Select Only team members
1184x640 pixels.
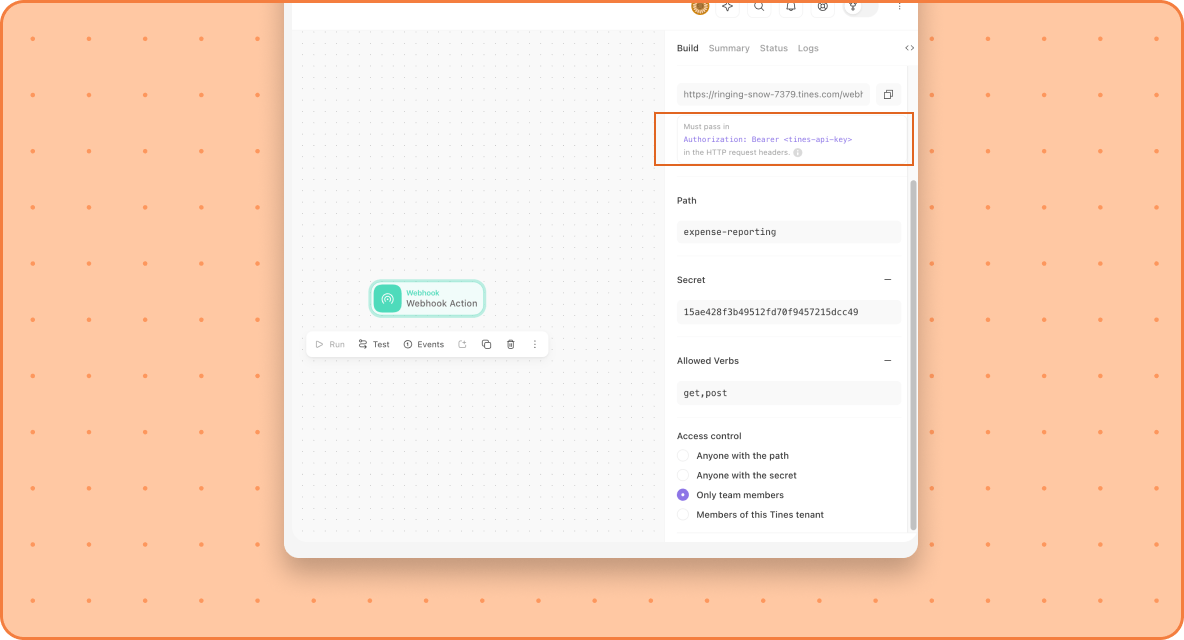pyautogui.click(x=683, y=495)
